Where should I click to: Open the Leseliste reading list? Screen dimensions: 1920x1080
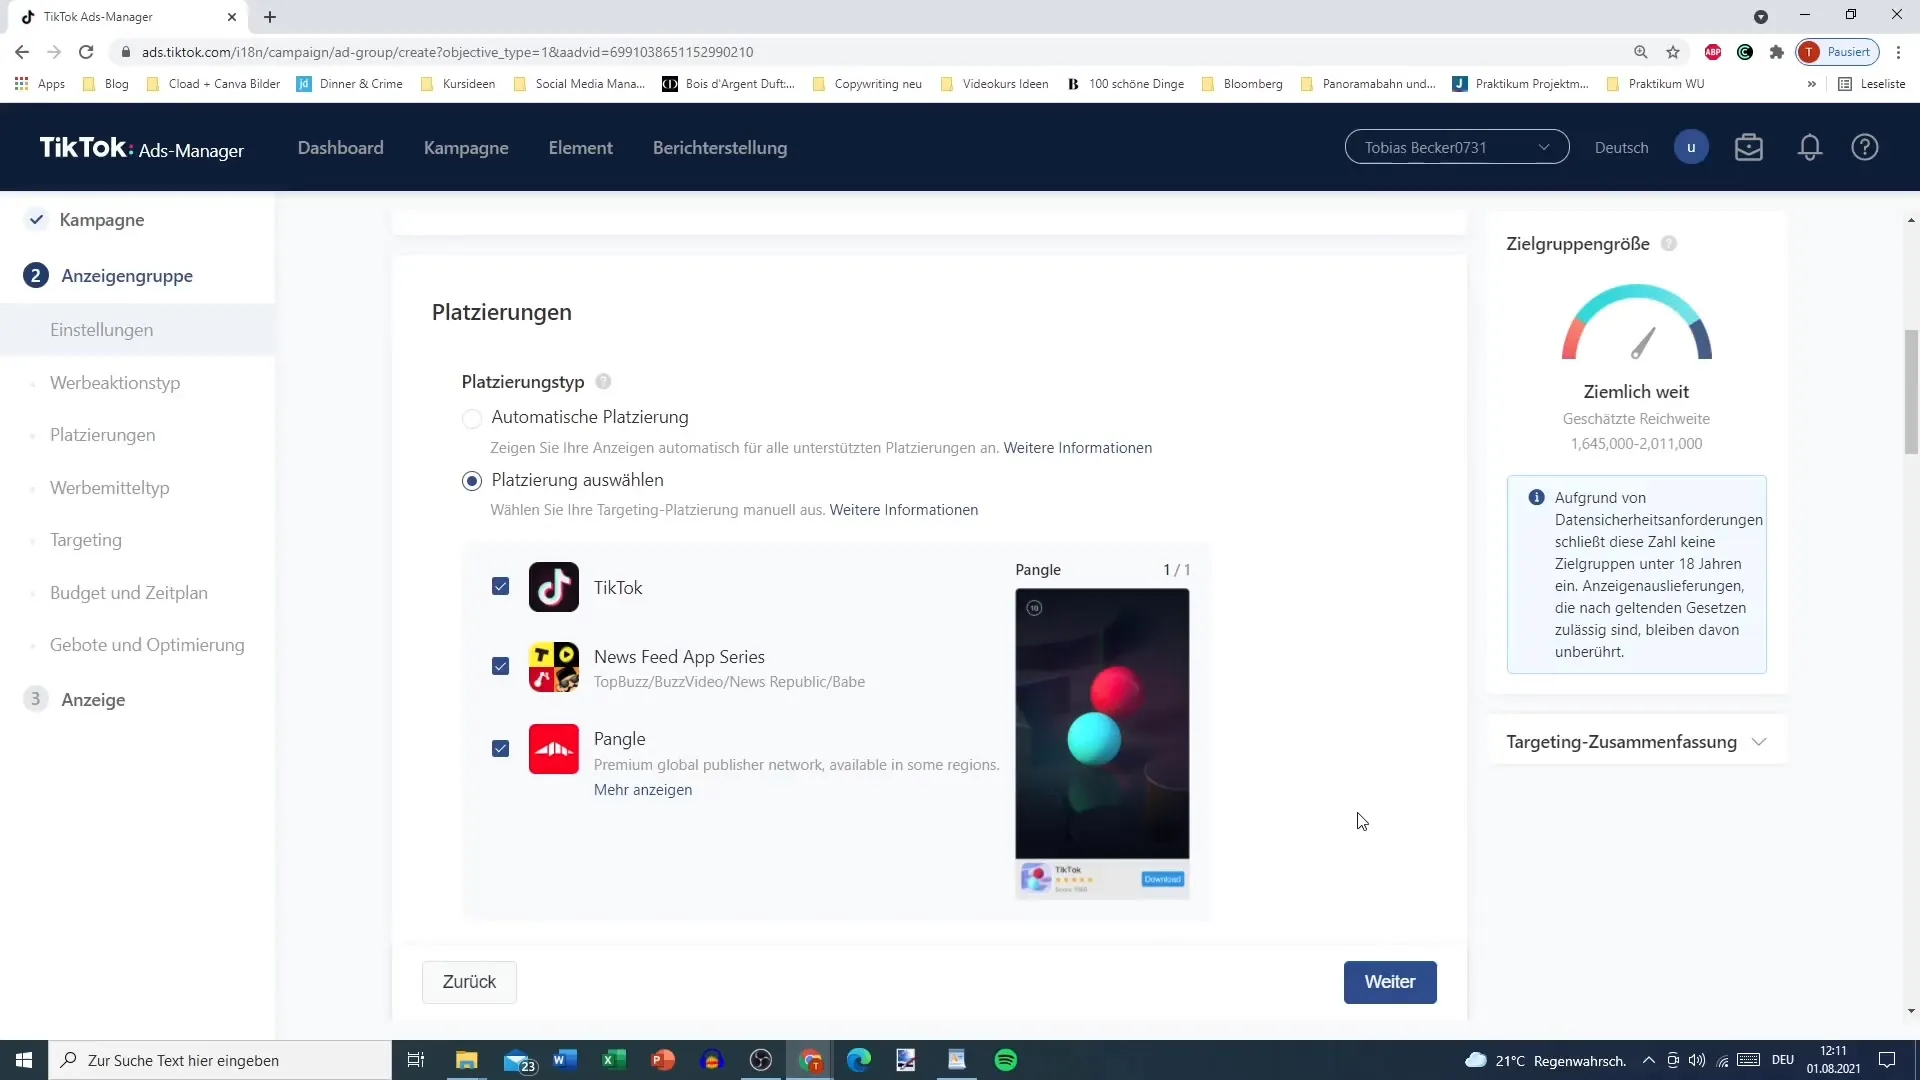click(x=1872, y=84)
